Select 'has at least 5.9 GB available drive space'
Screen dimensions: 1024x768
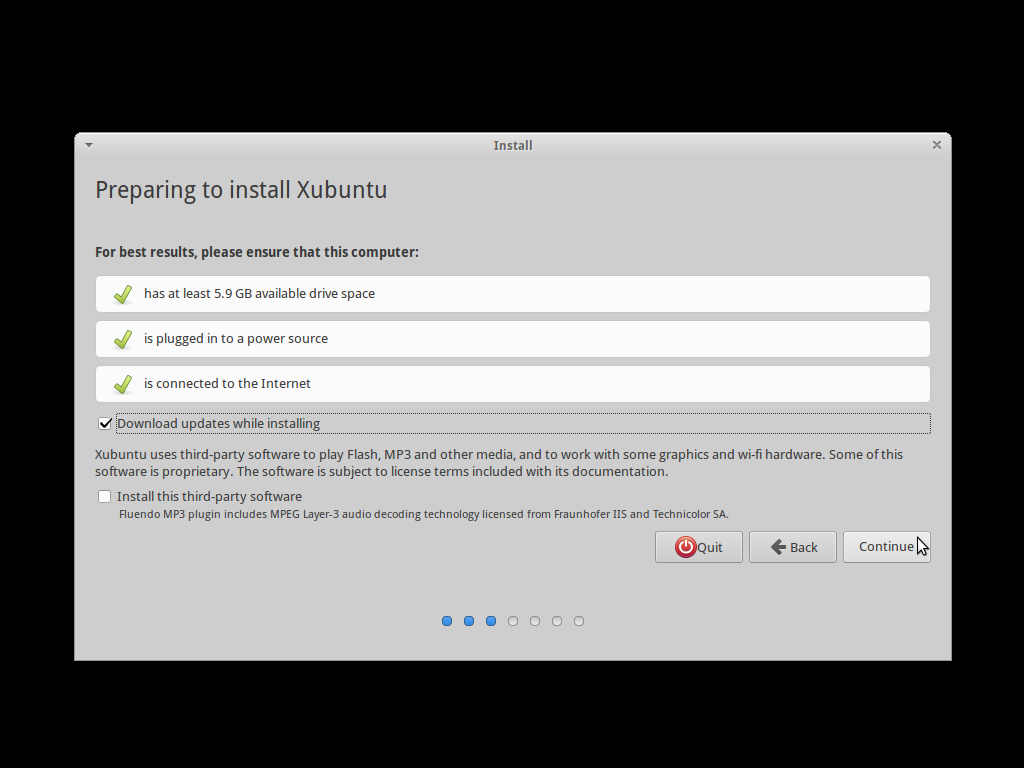pyautogui.click(x=259, y=294)
